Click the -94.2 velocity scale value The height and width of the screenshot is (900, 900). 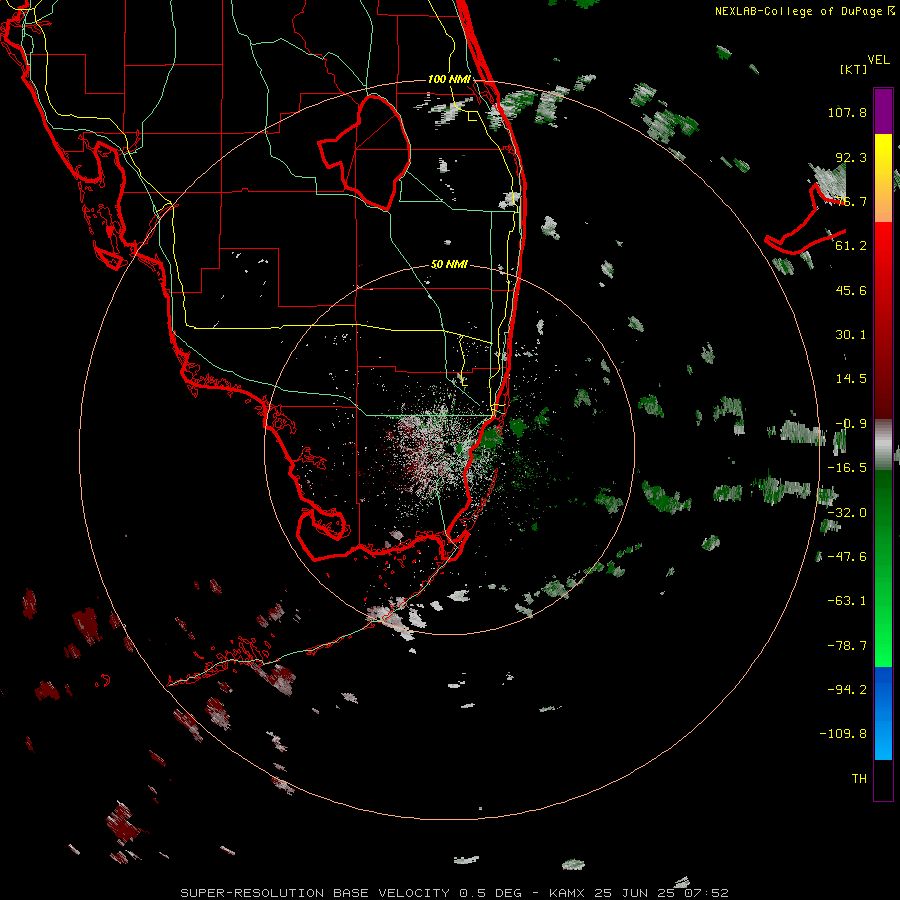[x=847, y=690]
